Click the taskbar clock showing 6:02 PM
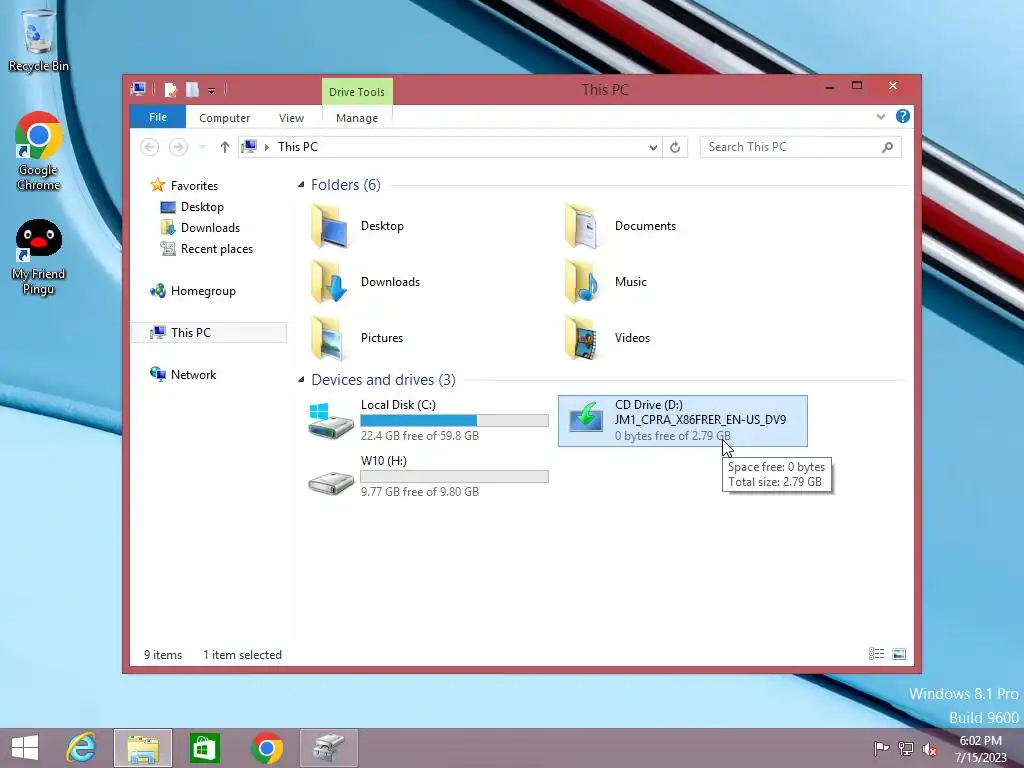The width and height of the screenshot is (1024, 768). [980, 749]
